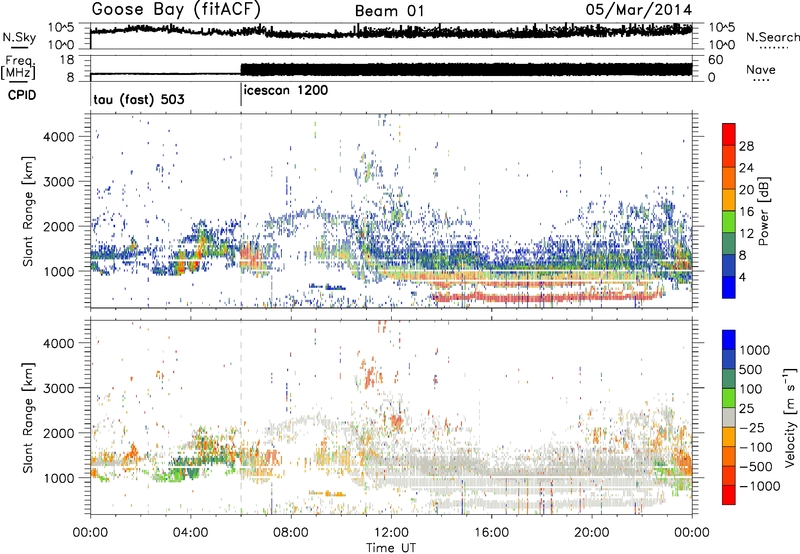
Task: Click the dotted line sample under 'N.Search'
Action: (x=774, y=48)
